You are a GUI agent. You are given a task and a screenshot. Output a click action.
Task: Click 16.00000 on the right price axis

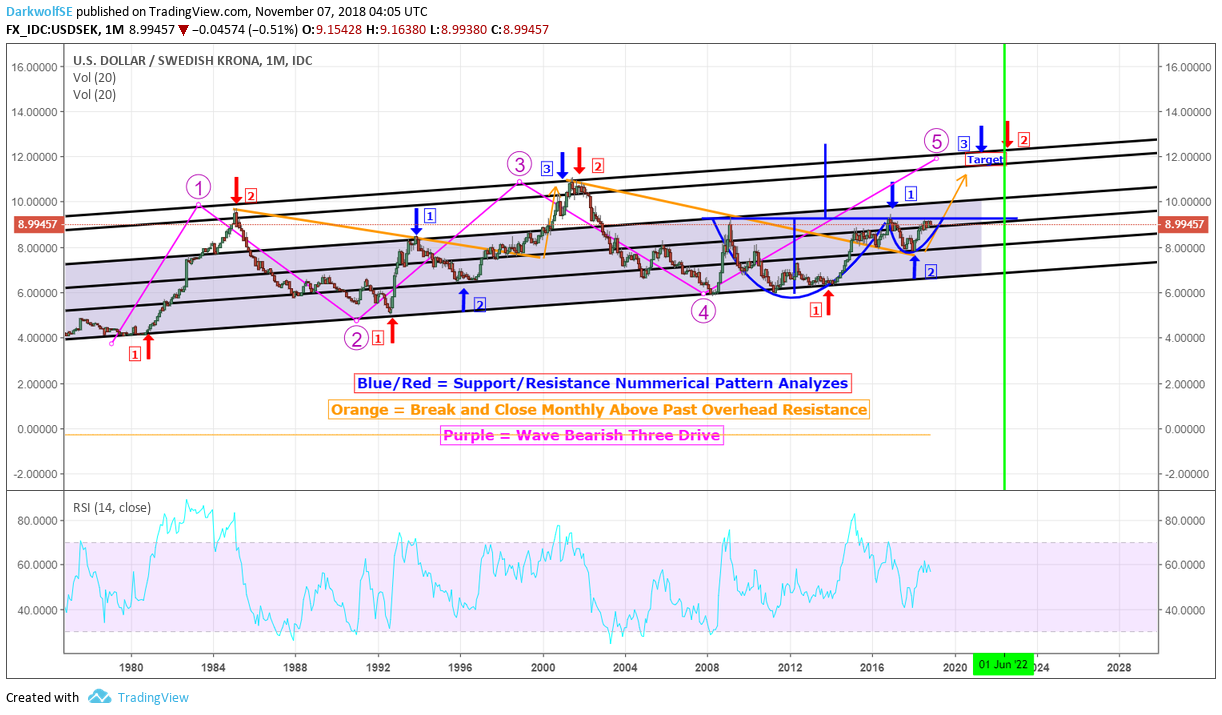pos(1187,67)
